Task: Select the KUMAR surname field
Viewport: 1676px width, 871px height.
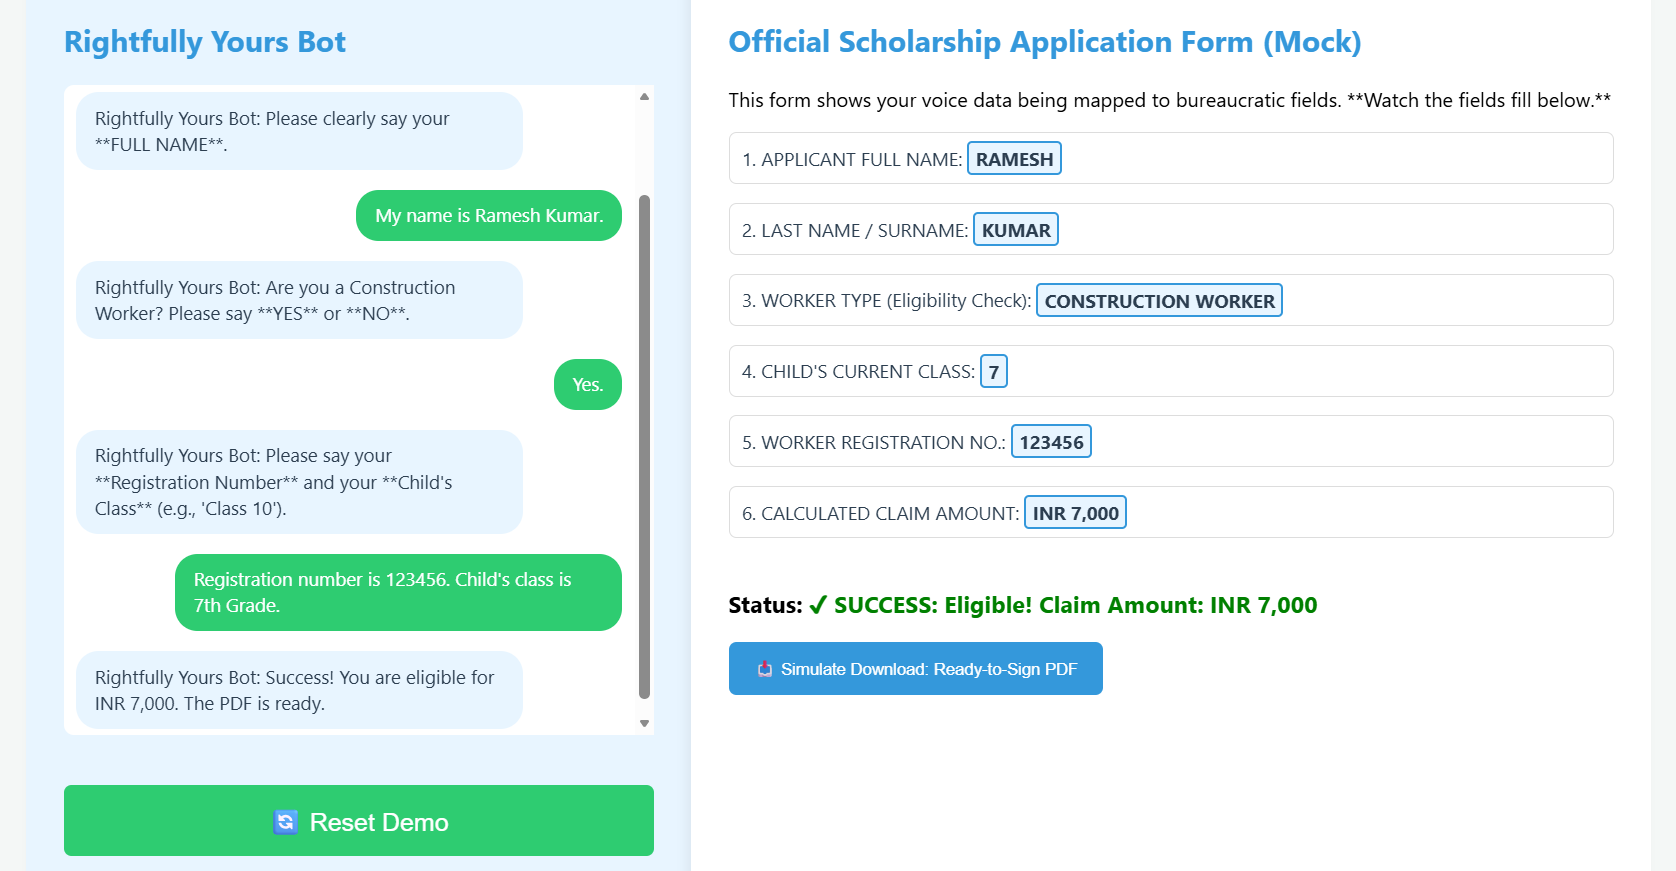Action: pos(1015,230)
